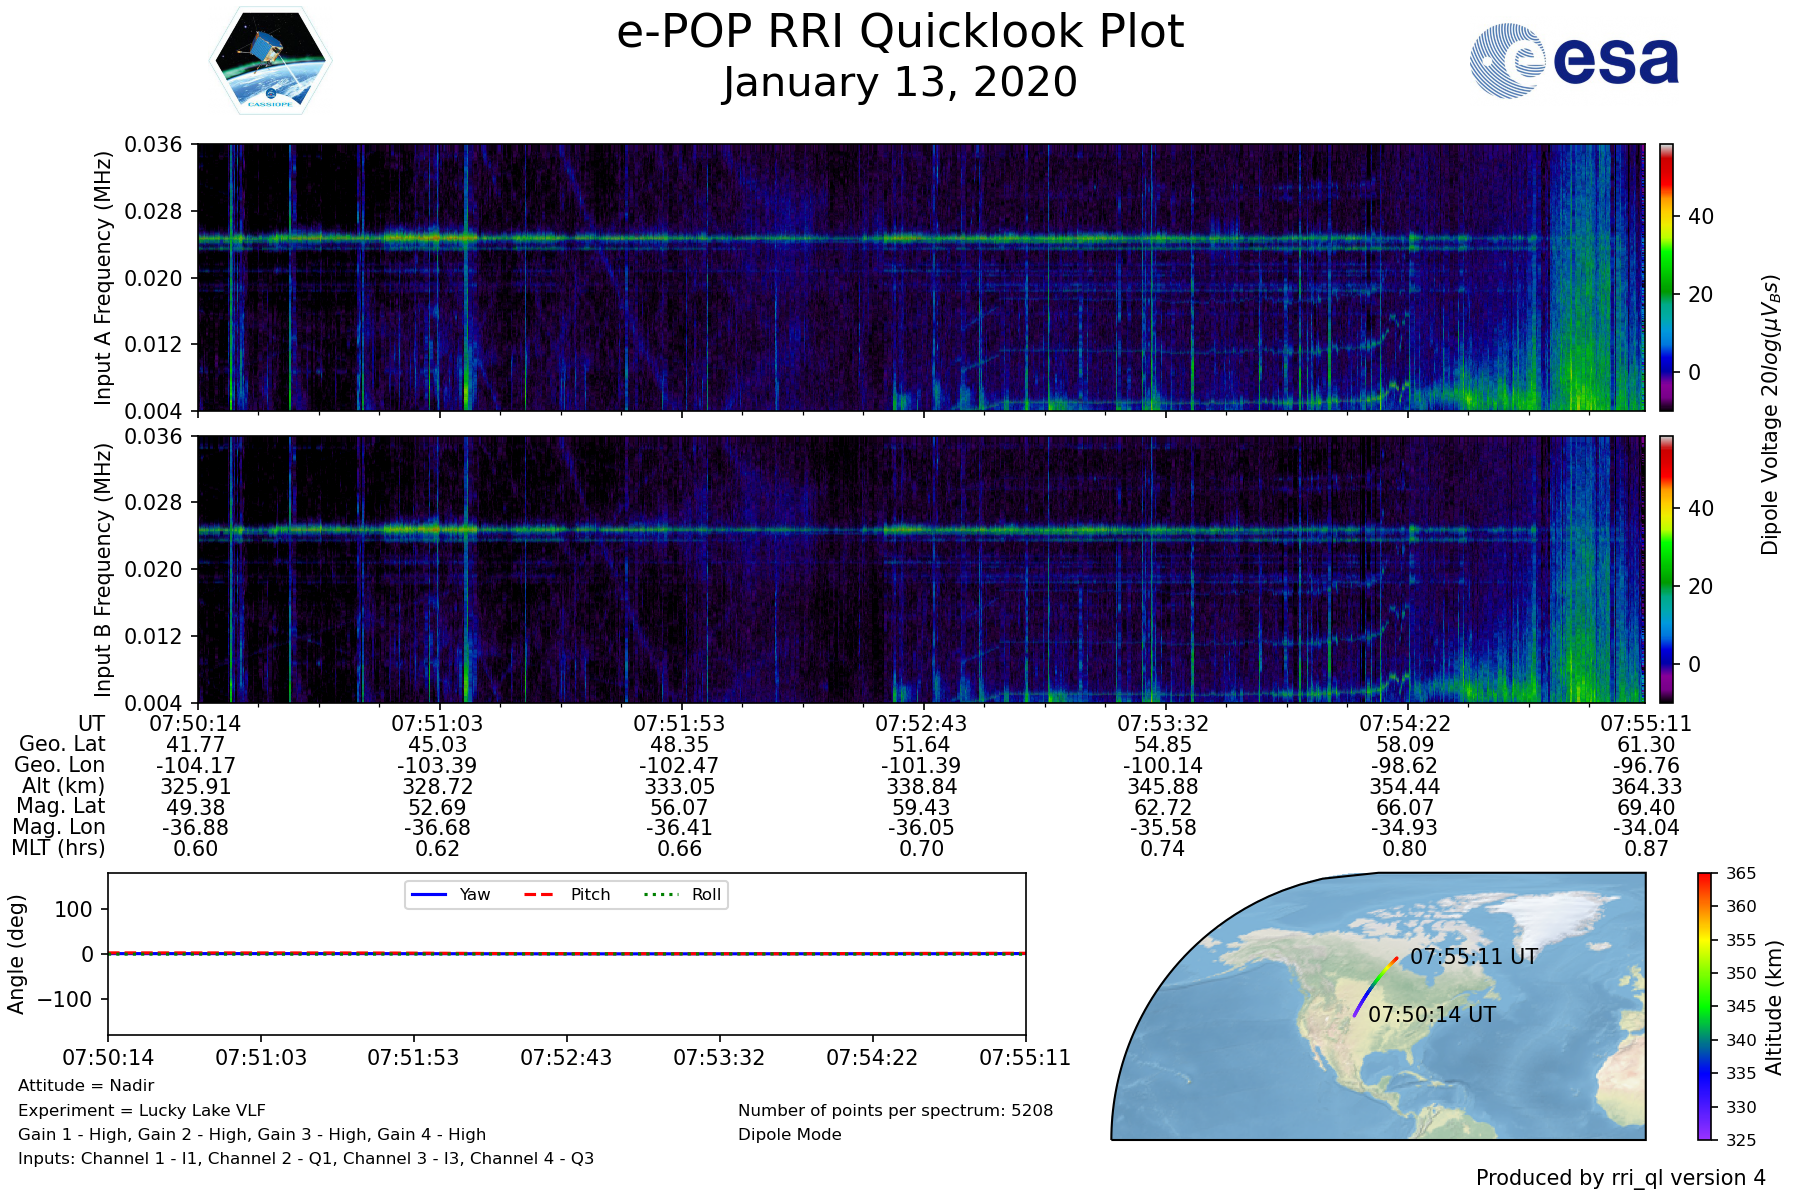Click the Pitch legend entry

tap(568, 894)
